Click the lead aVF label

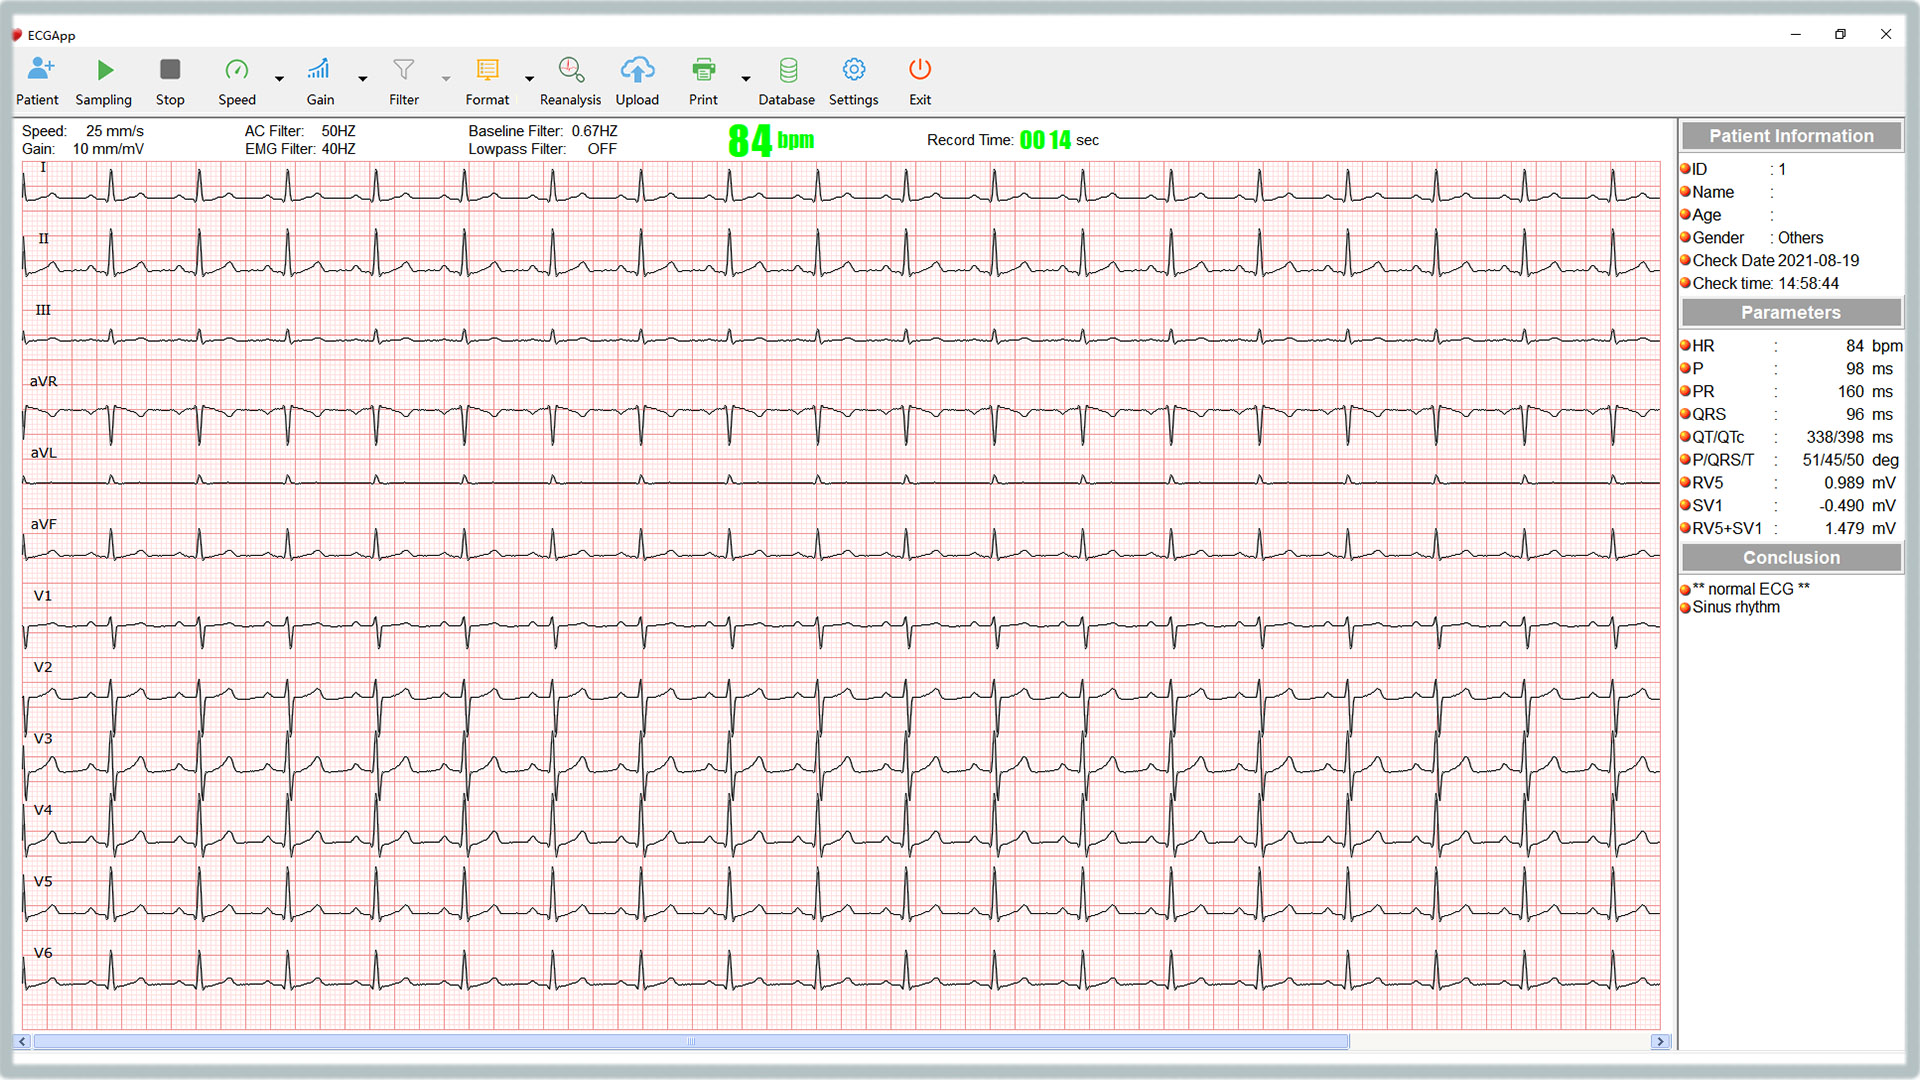pyautogui.click(x=44, y=524)
